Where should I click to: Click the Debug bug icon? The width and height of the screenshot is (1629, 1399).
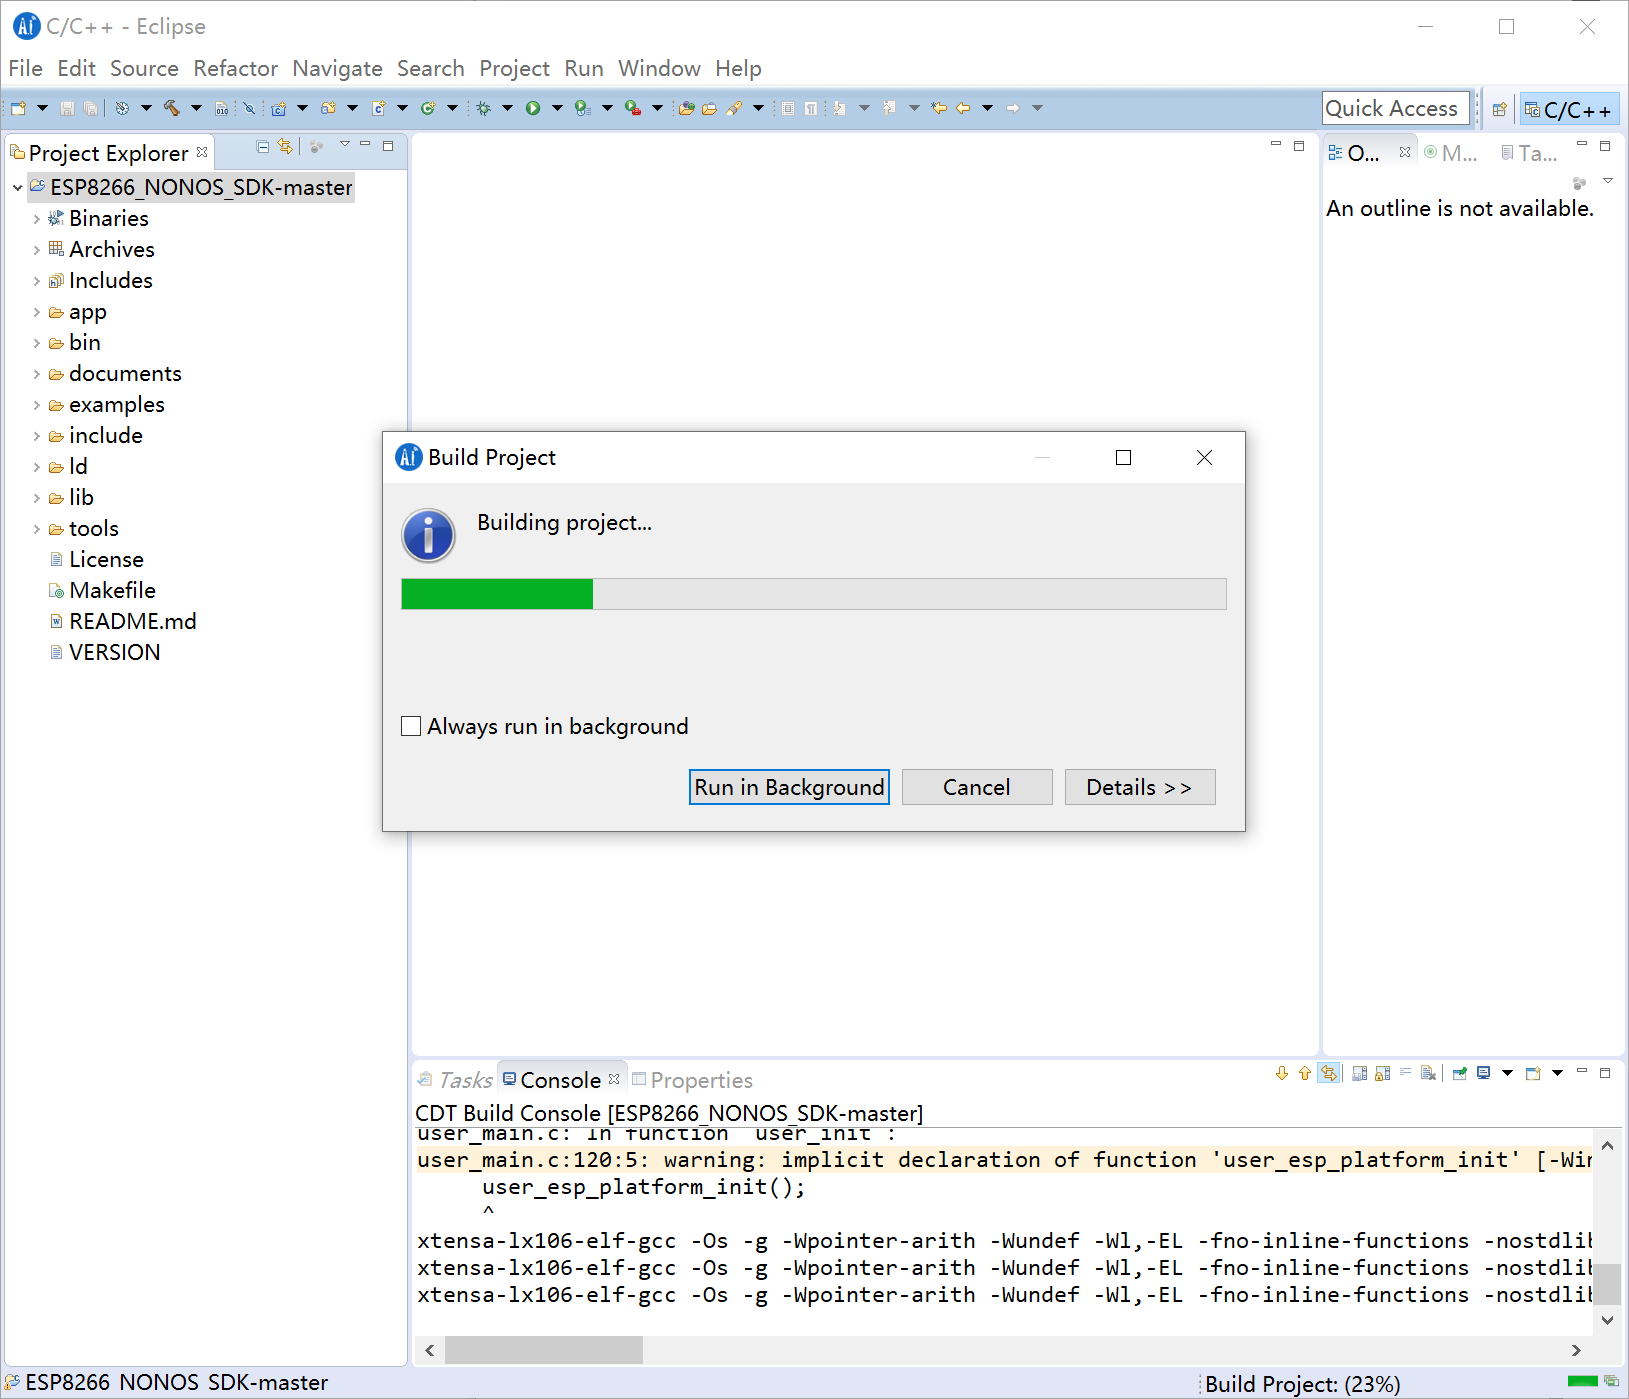point(483,108)
